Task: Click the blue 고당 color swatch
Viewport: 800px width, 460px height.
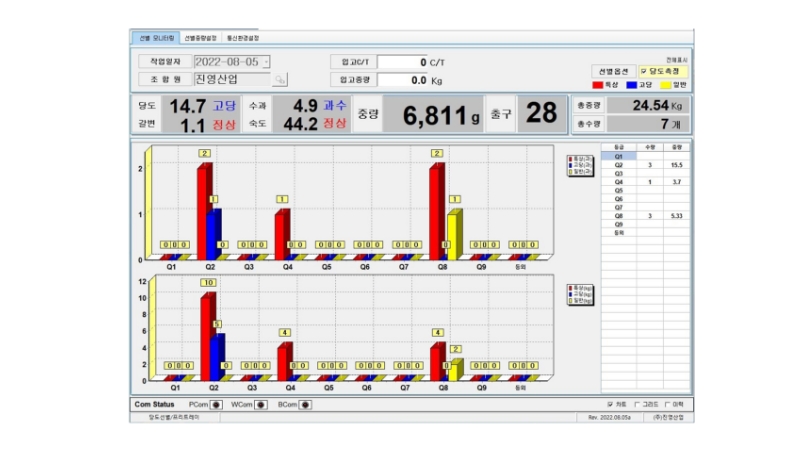Action: [x=632, y=85]
